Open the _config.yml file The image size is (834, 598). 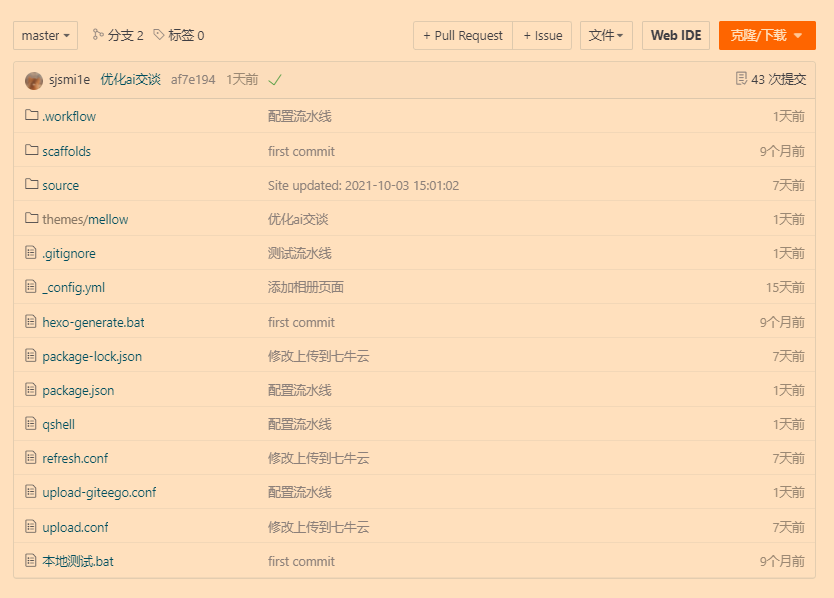click(73, 287)
